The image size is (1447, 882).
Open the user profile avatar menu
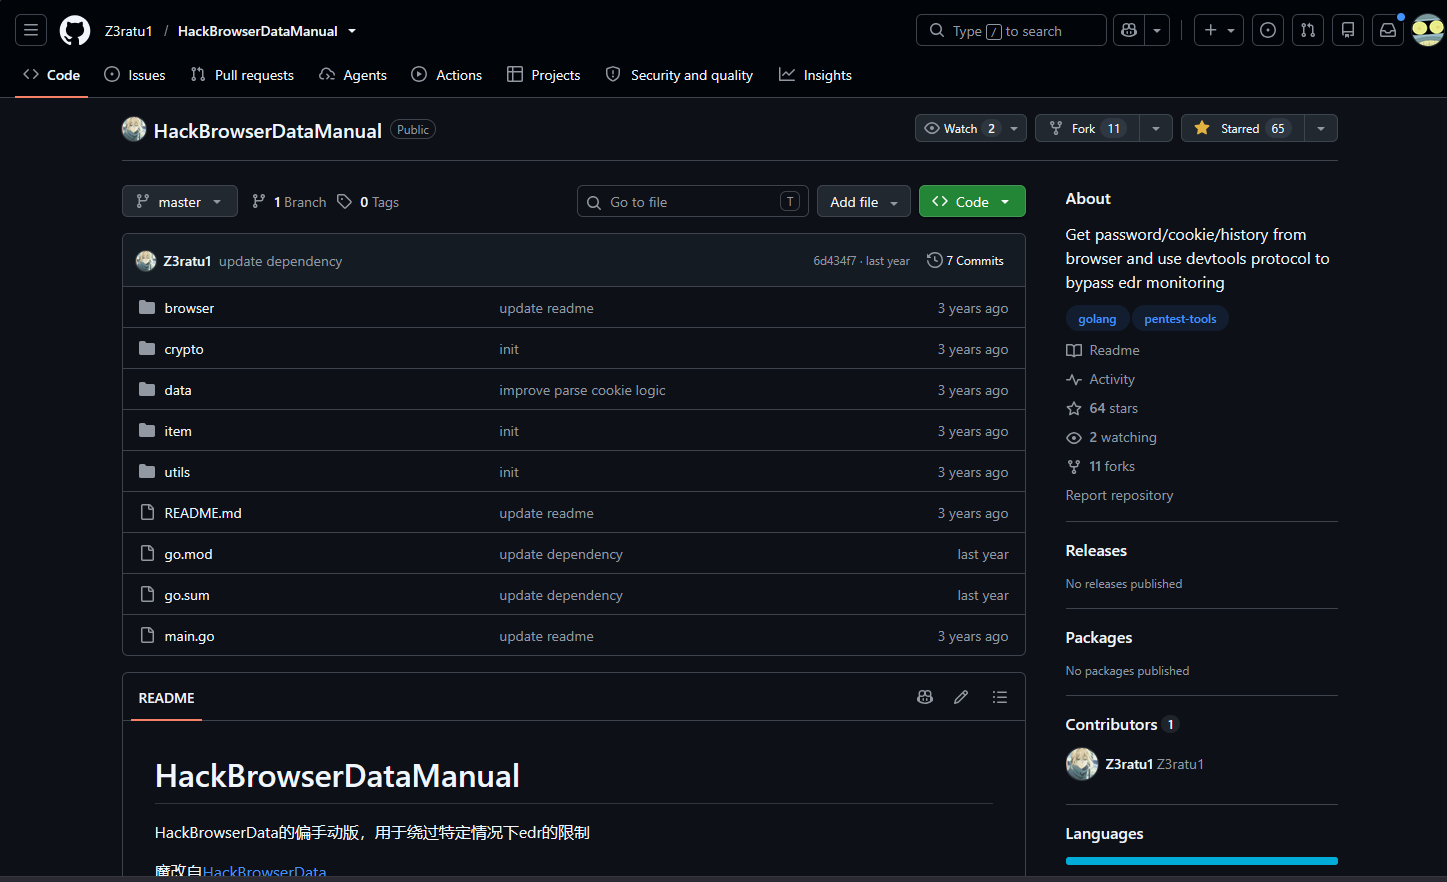click(x=1427, y=31)
